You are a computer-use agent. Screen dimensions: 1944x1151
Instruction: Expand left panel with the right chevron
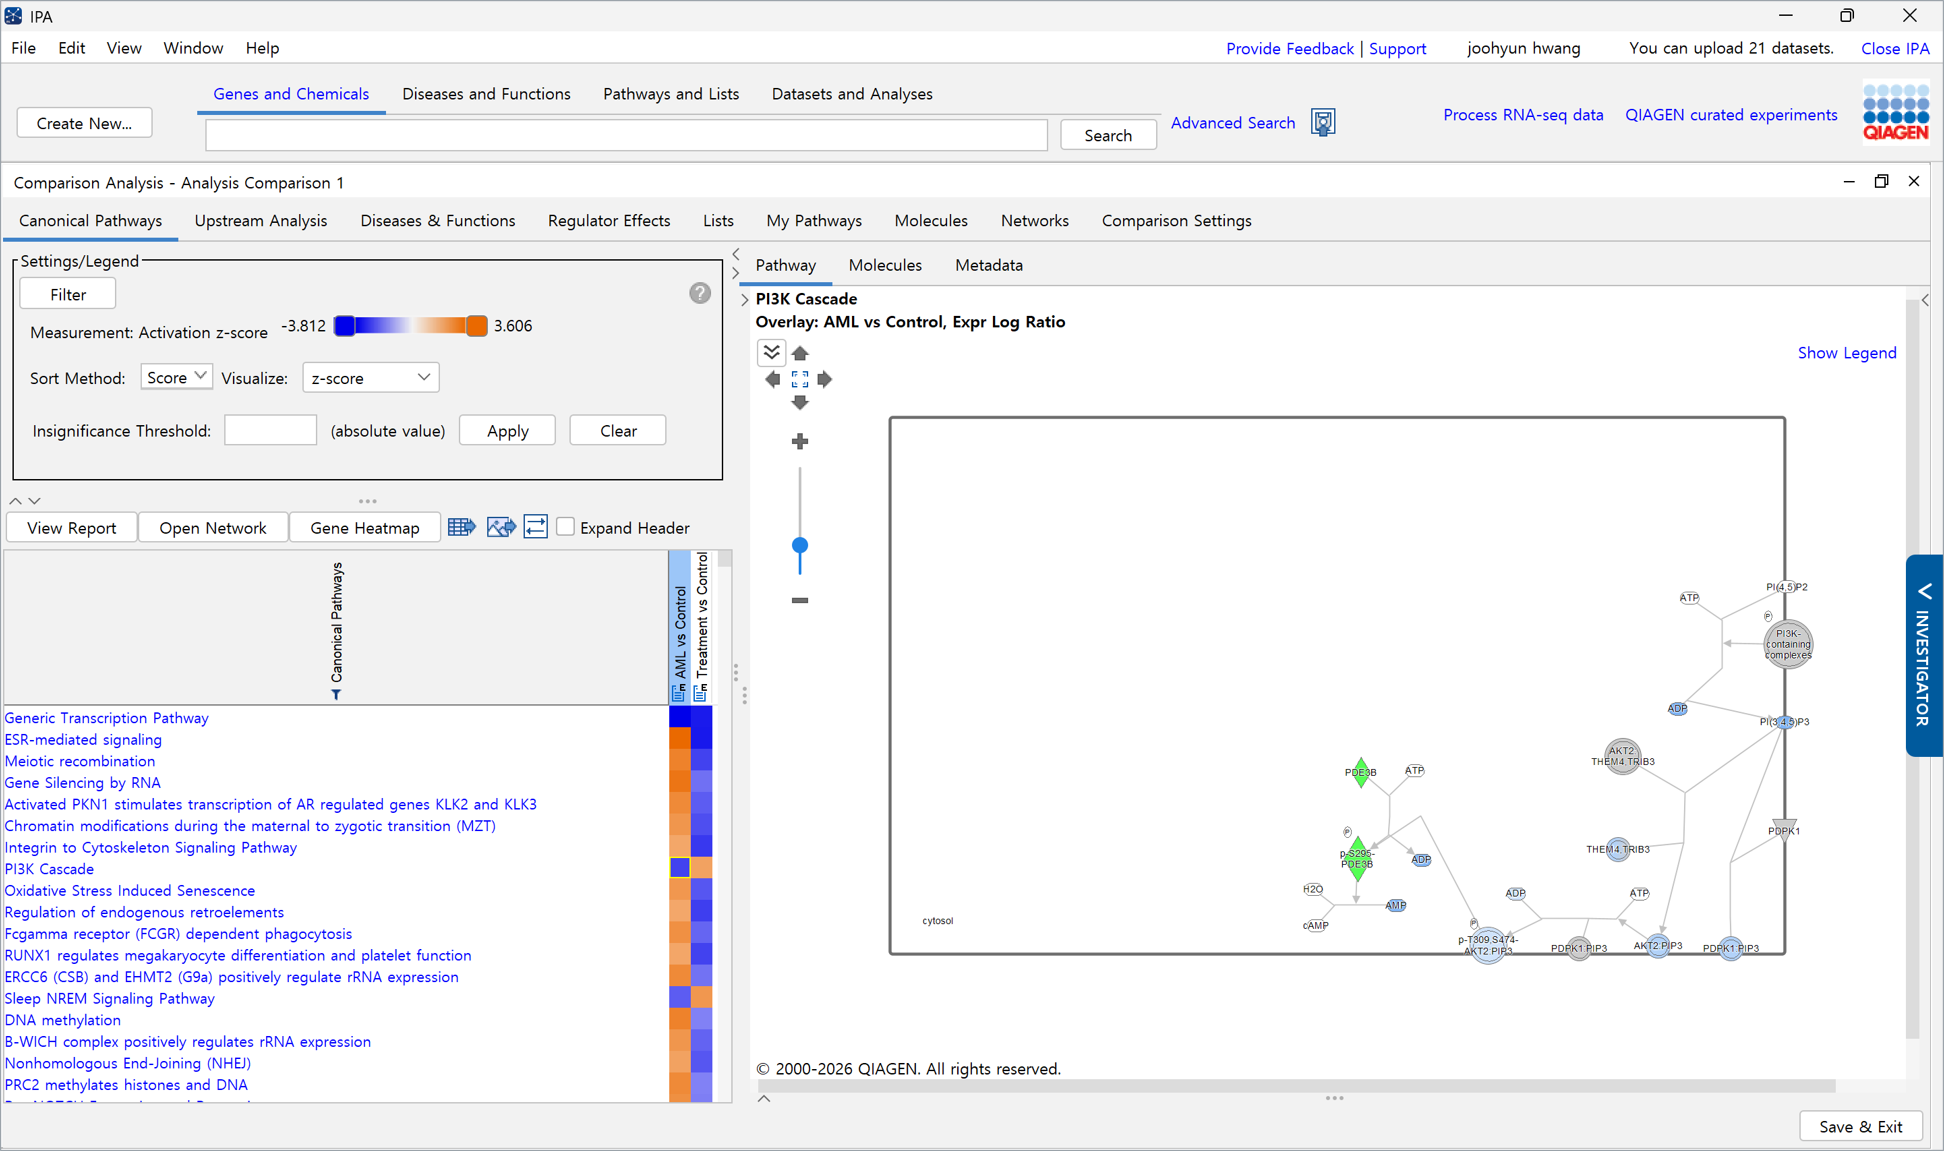tap(736, 272)
